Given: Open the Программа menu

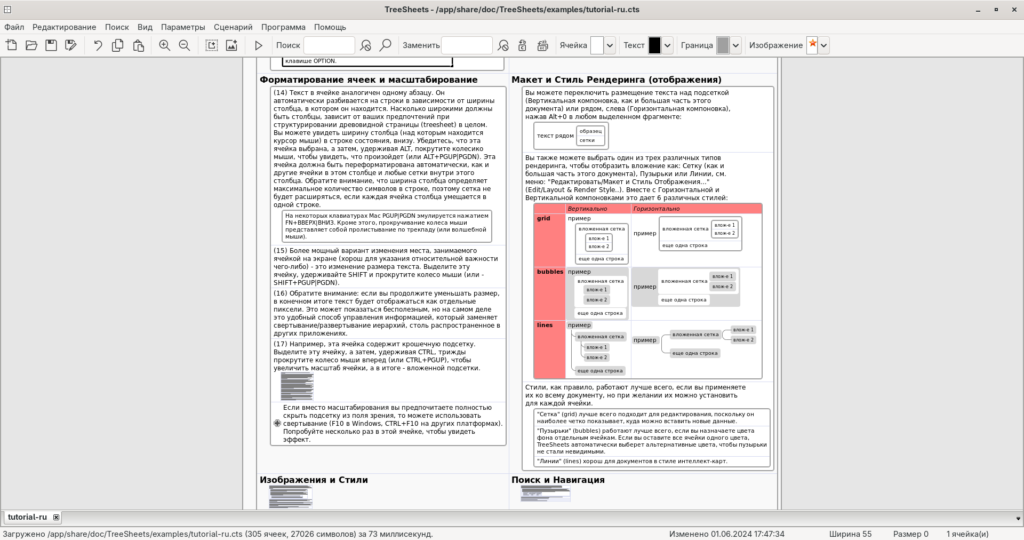Looking at the screenshot, I should click(x=283, y=27).
